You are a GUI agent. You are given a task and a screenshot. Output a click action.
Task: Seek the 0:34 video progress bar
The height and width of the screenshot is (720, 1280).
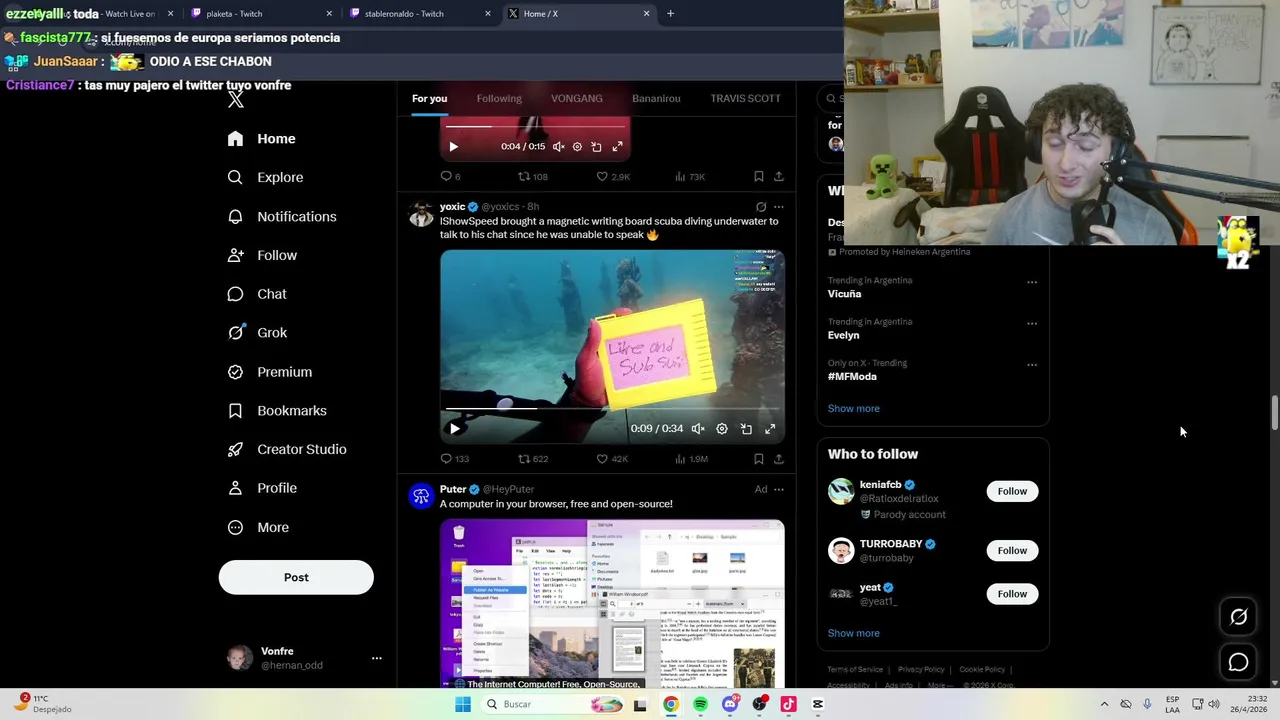tap(612, 408)
